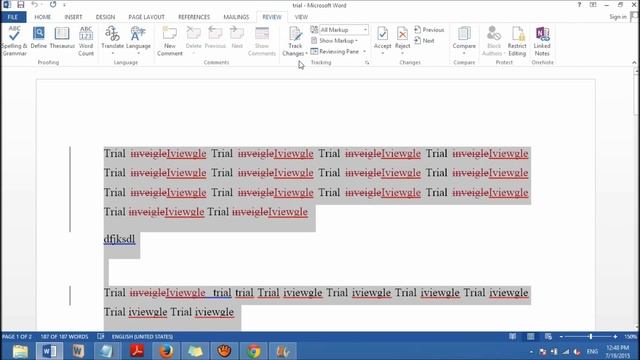Open the All Markup display dropdown
Screen dimensions: 640x360
(344, 30)
